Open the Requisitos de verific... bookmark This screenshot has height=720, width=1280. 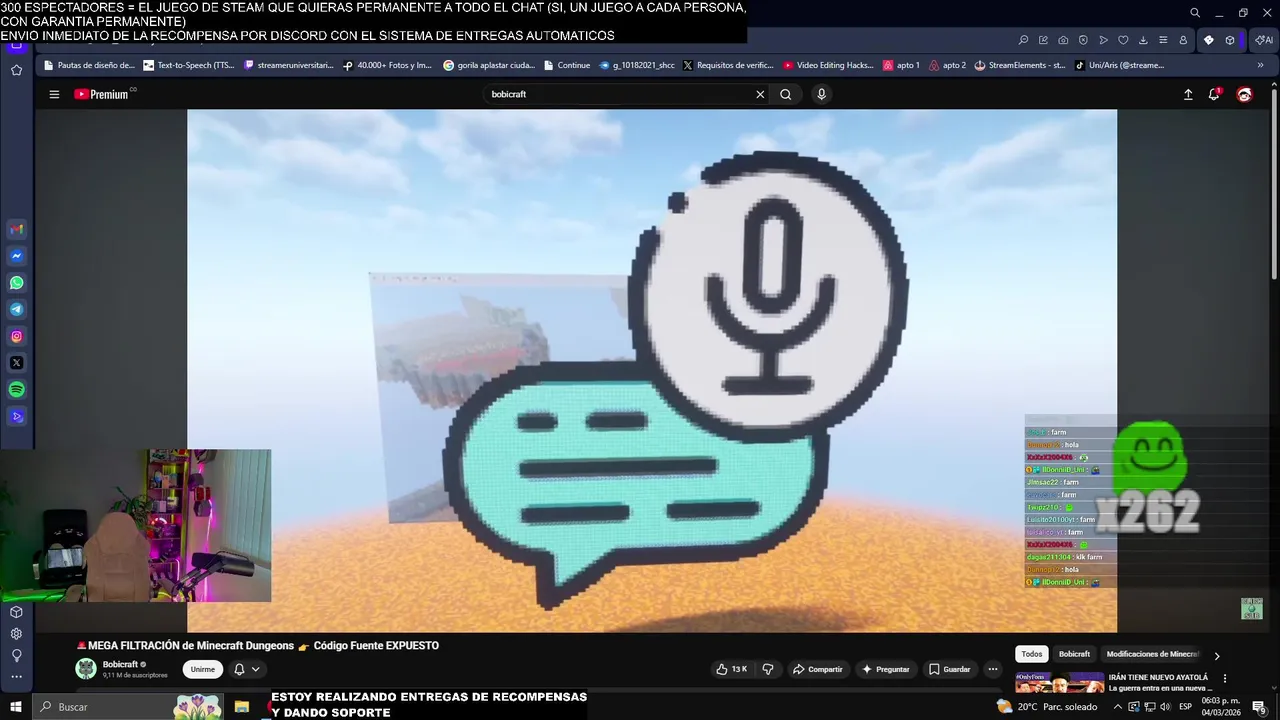(729, 65)
